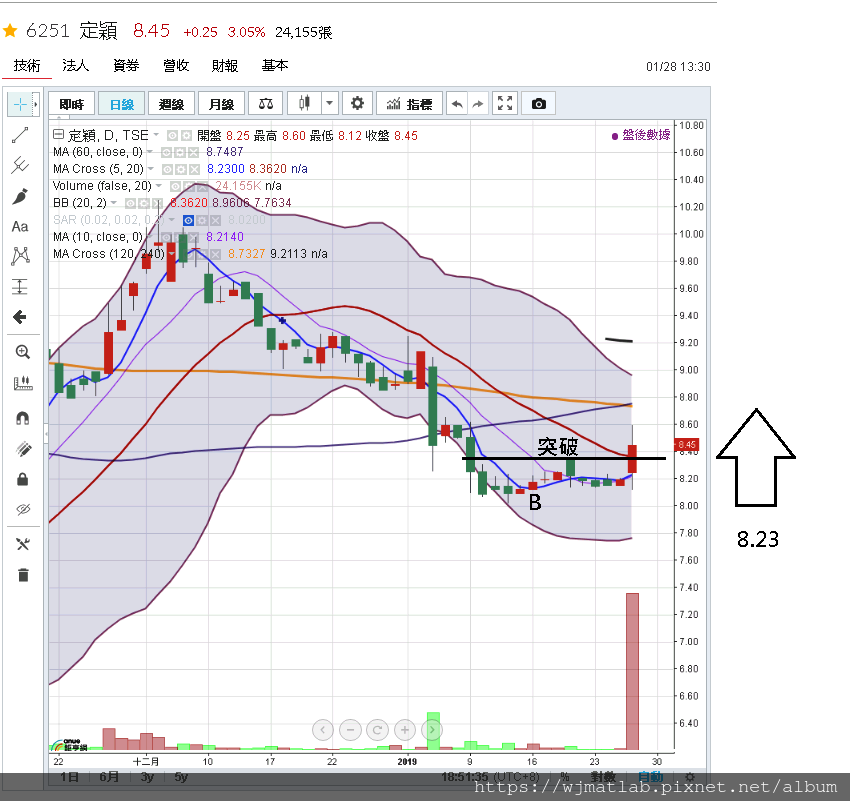Reset chart view with circular arrow
This screenshot has height=801, width=850.
[377, 730]
